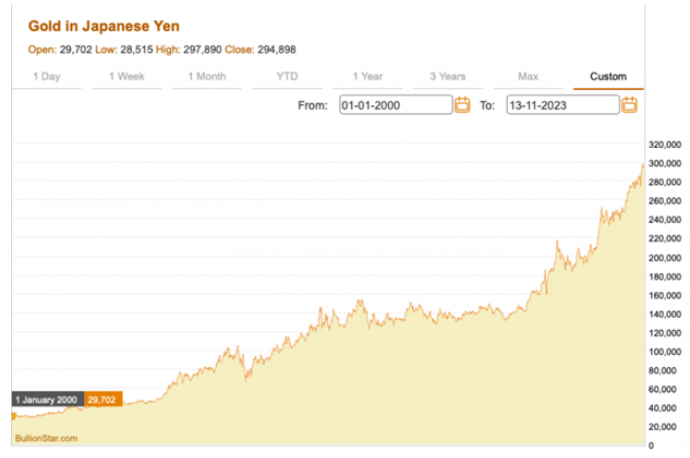Choose the 3 Years range tab

point(447,76)
